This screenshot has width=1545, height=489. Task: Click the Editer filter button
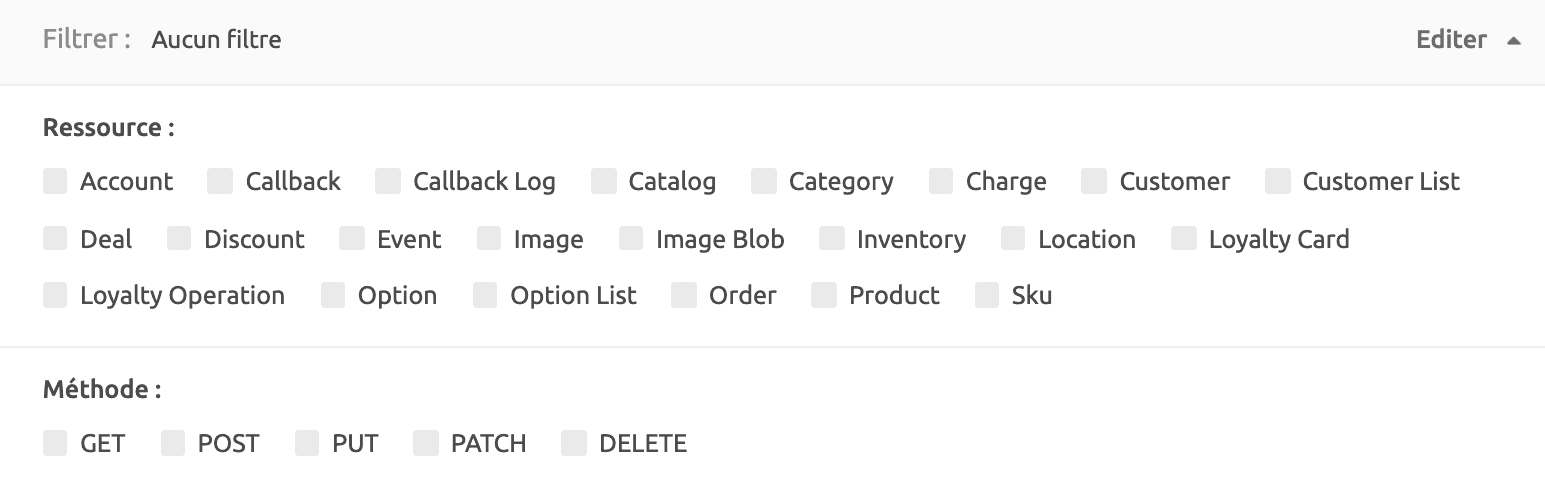point(1451,40)
